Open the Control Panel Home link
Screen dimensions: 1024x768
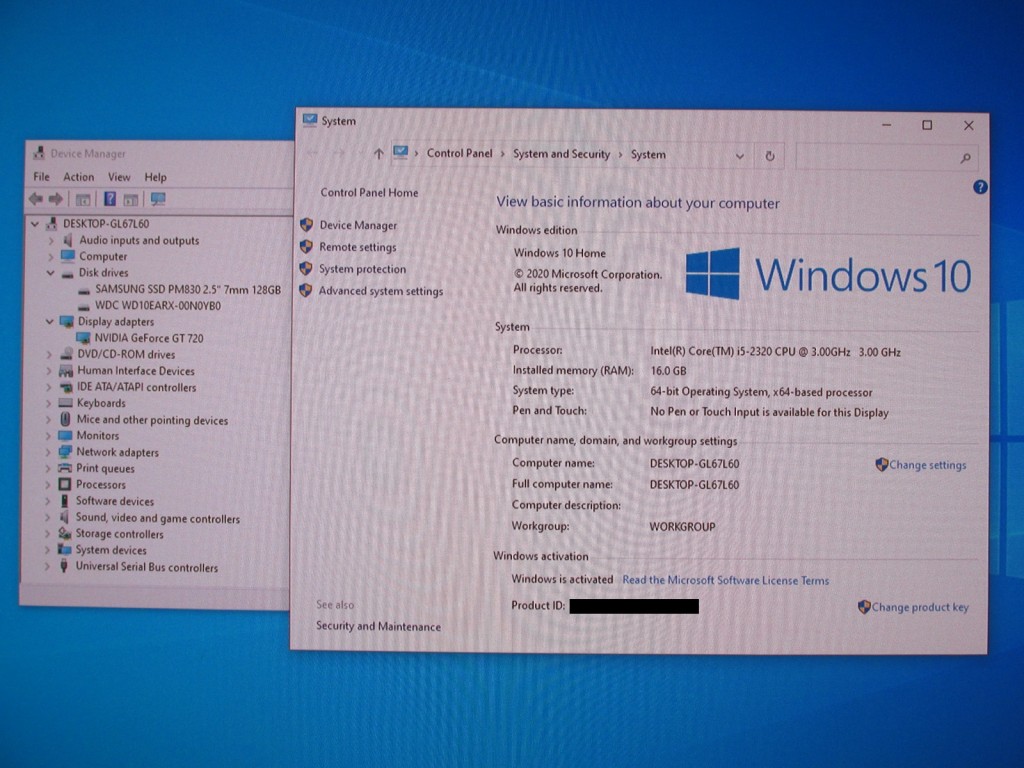click(x=369, y=193)
